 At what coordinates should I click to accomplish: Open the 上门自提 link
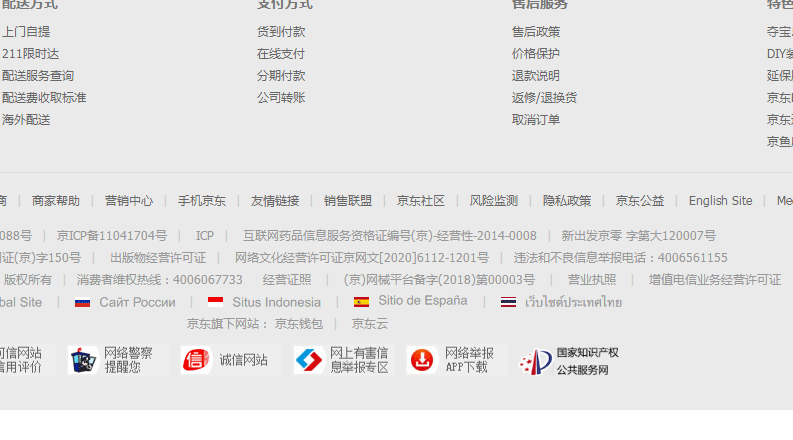(x=26, y=32)
